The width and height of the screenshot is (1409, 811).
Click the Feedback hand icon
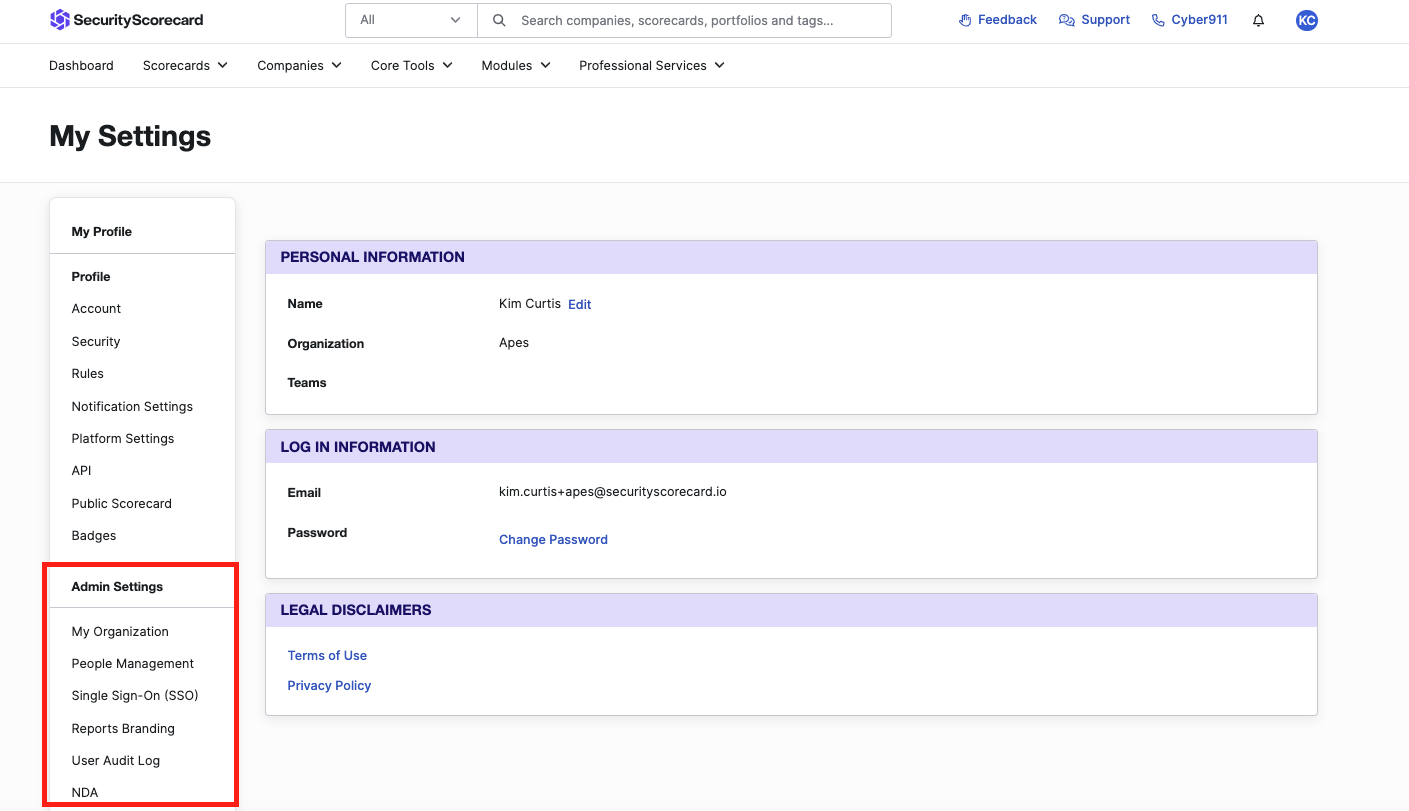pos(965,20)
